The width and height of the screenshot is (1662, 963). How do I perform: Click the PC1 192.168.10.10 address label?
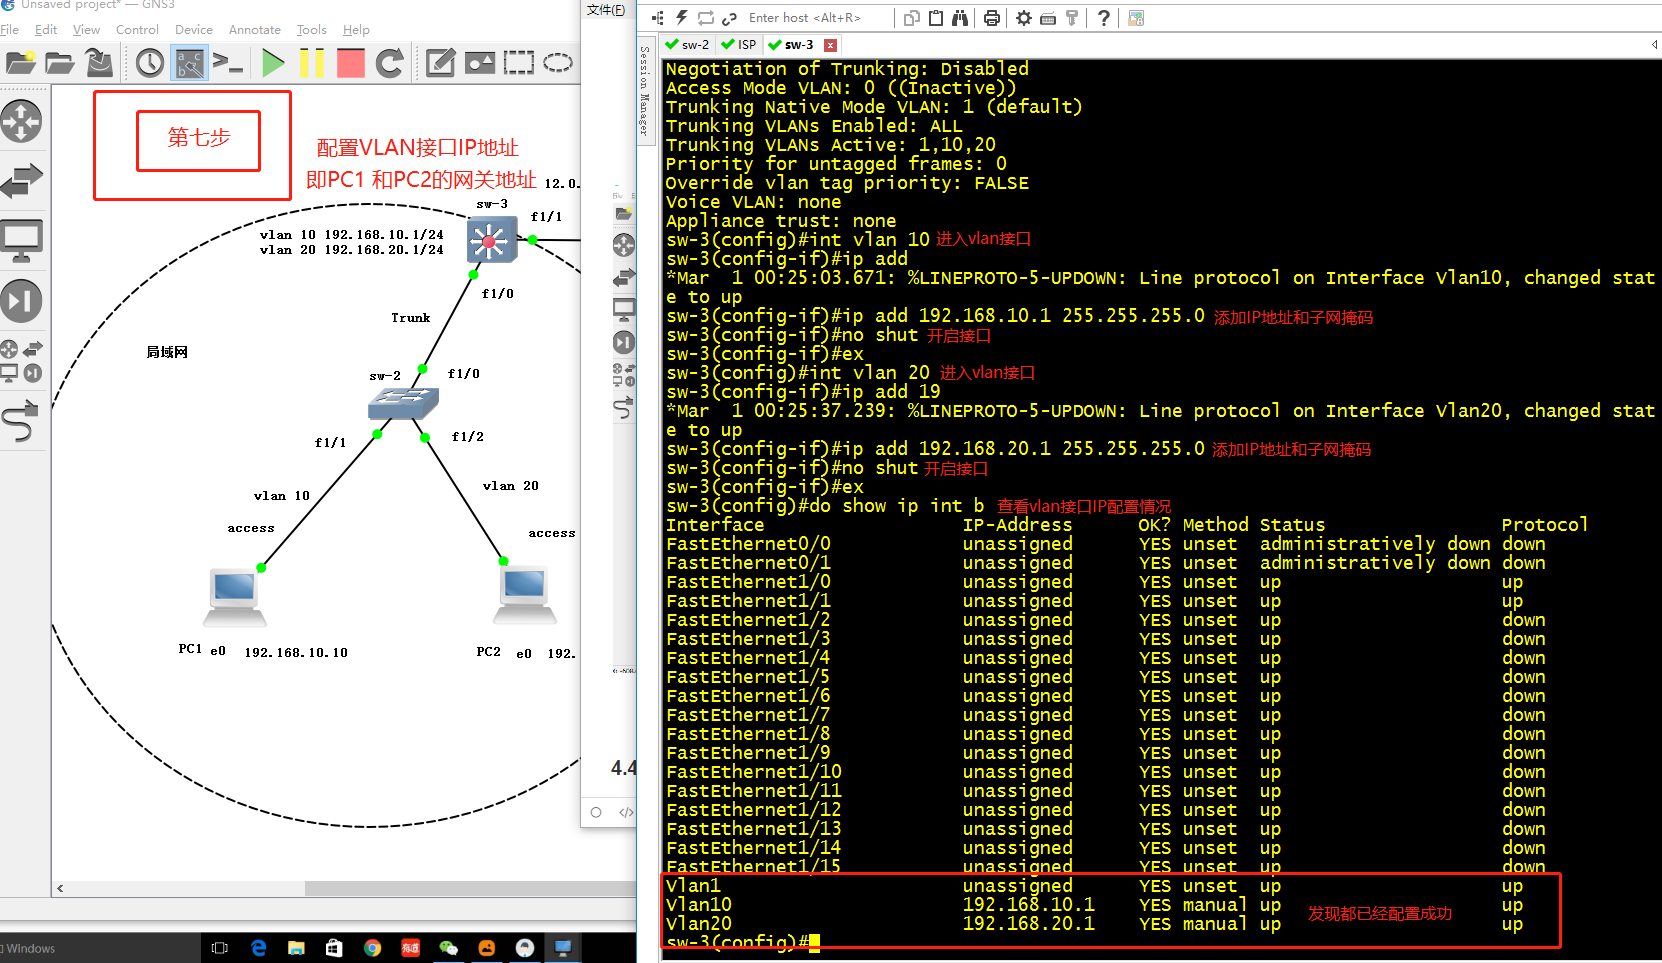coord(296,653)
